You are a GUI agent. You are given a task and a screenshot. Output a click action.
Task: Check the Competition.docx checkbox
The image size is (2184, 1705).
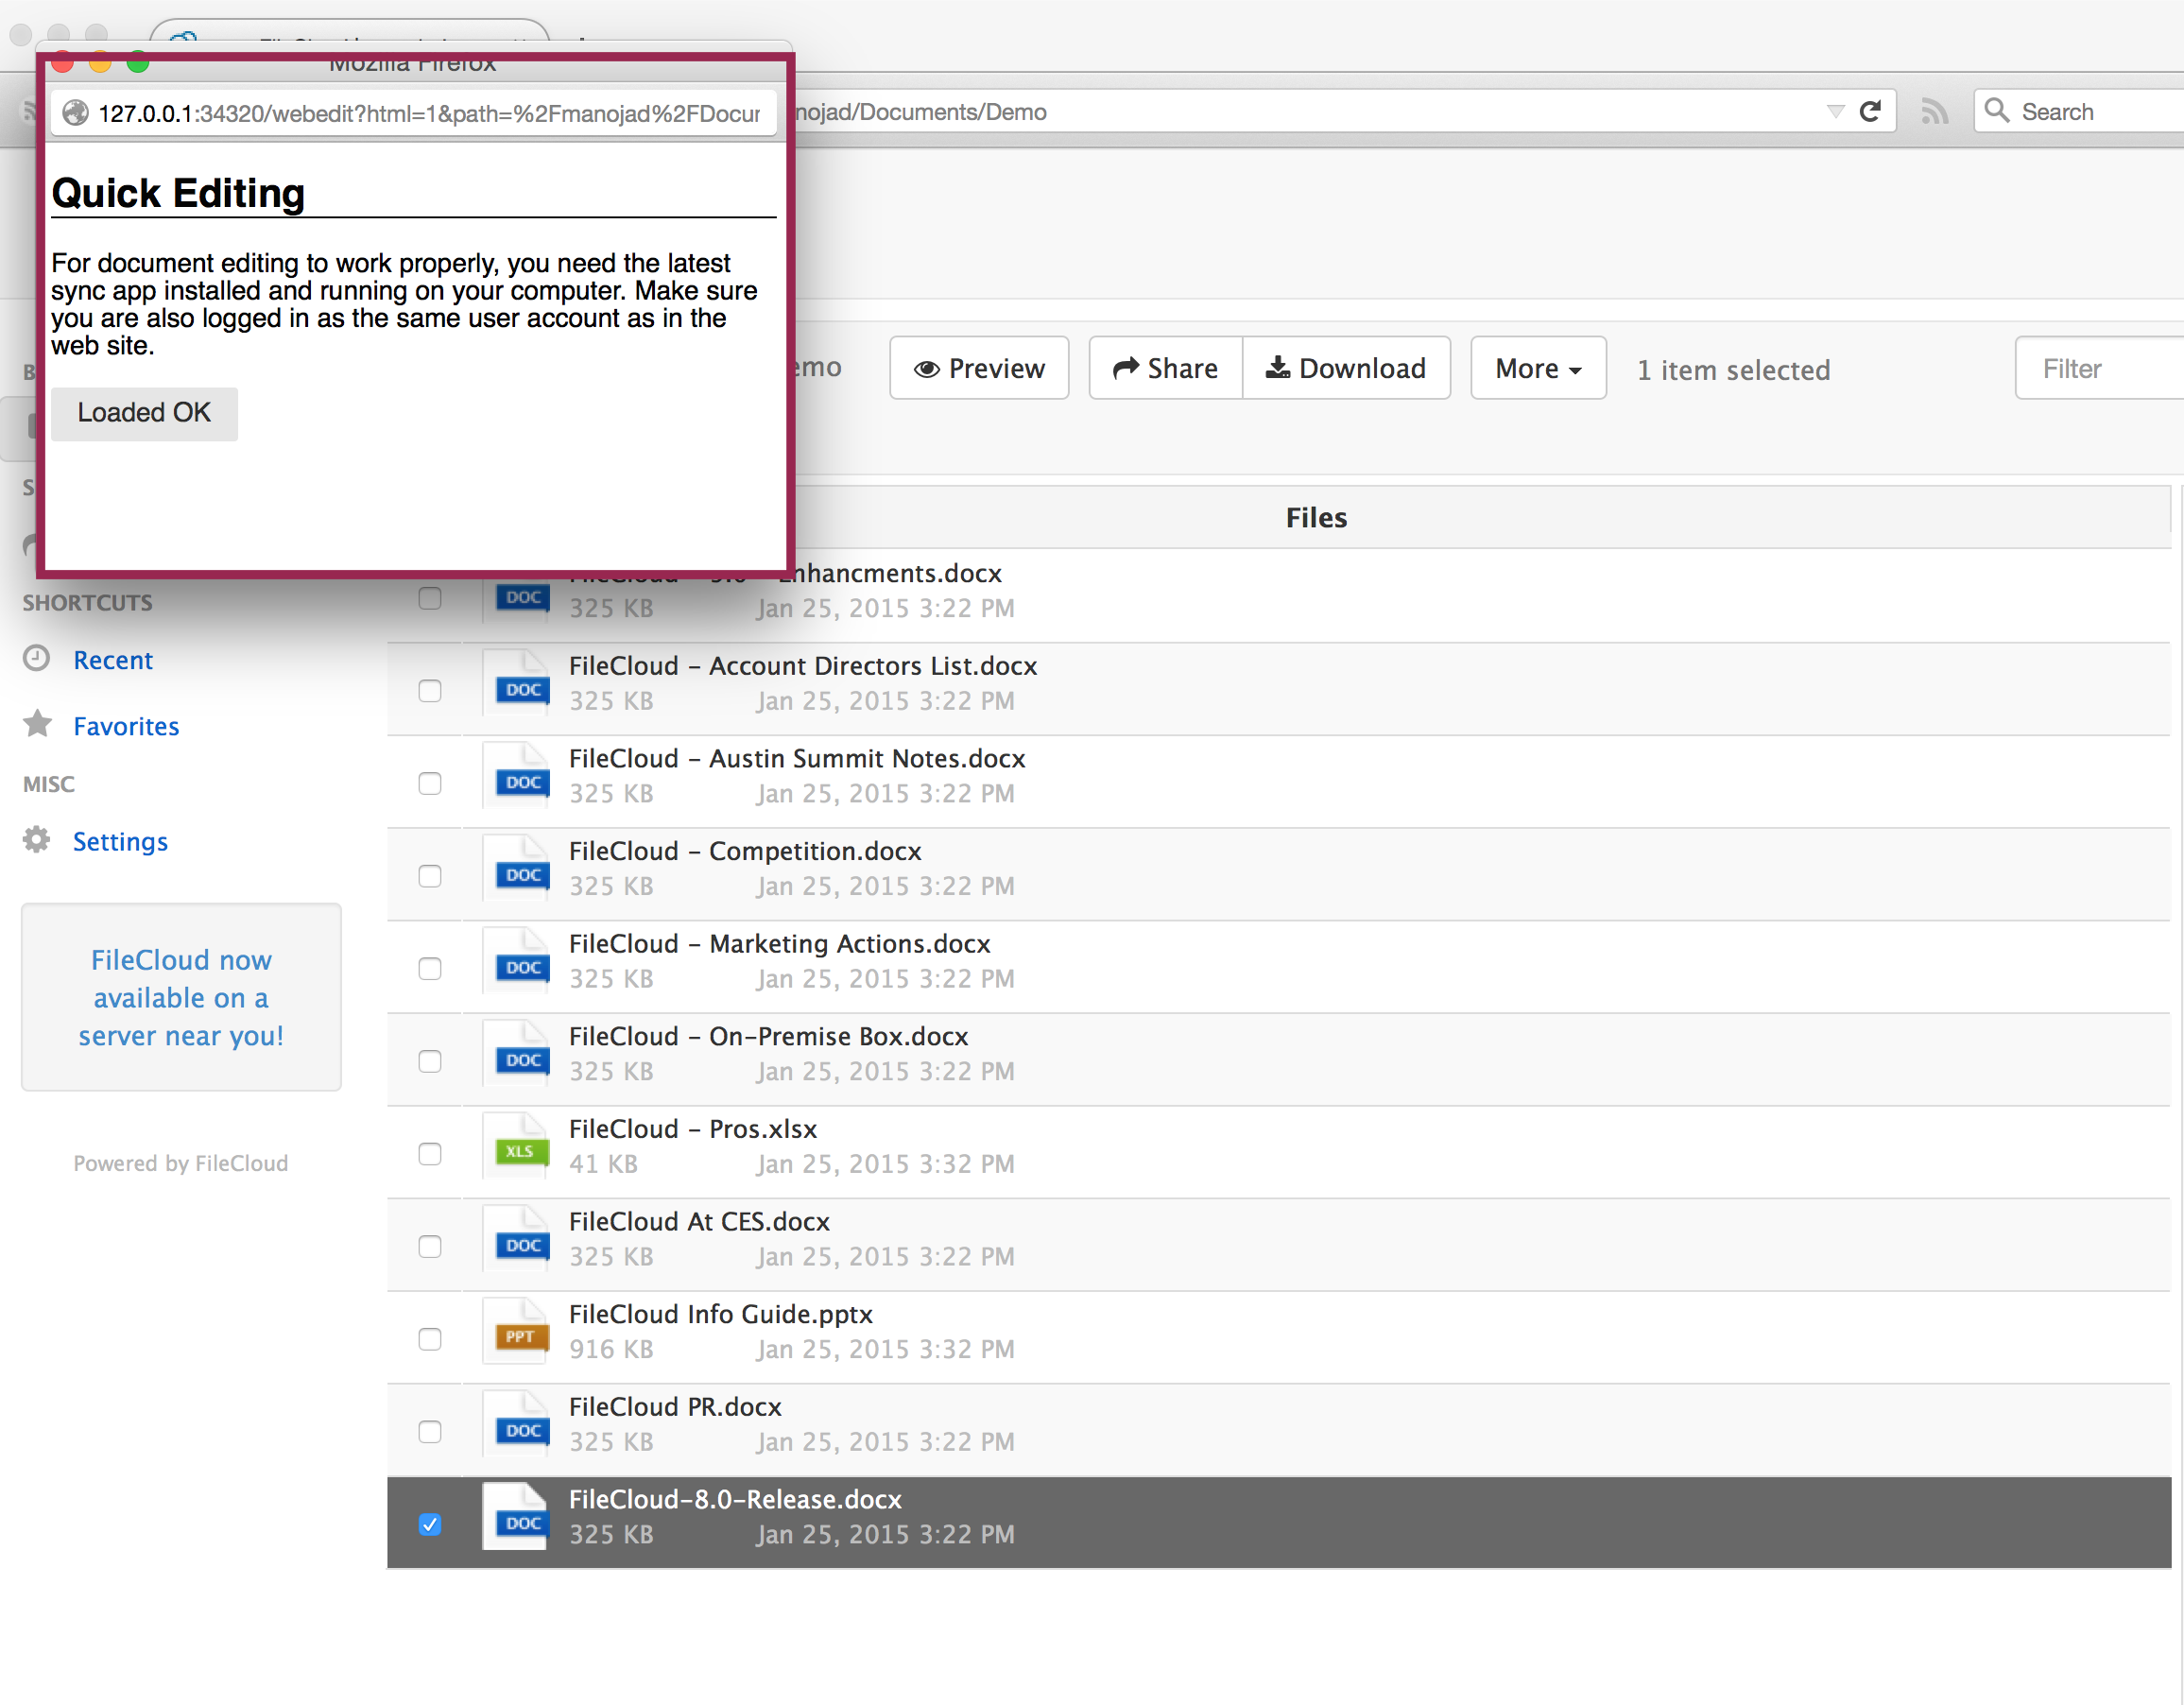tap(430, 876)
